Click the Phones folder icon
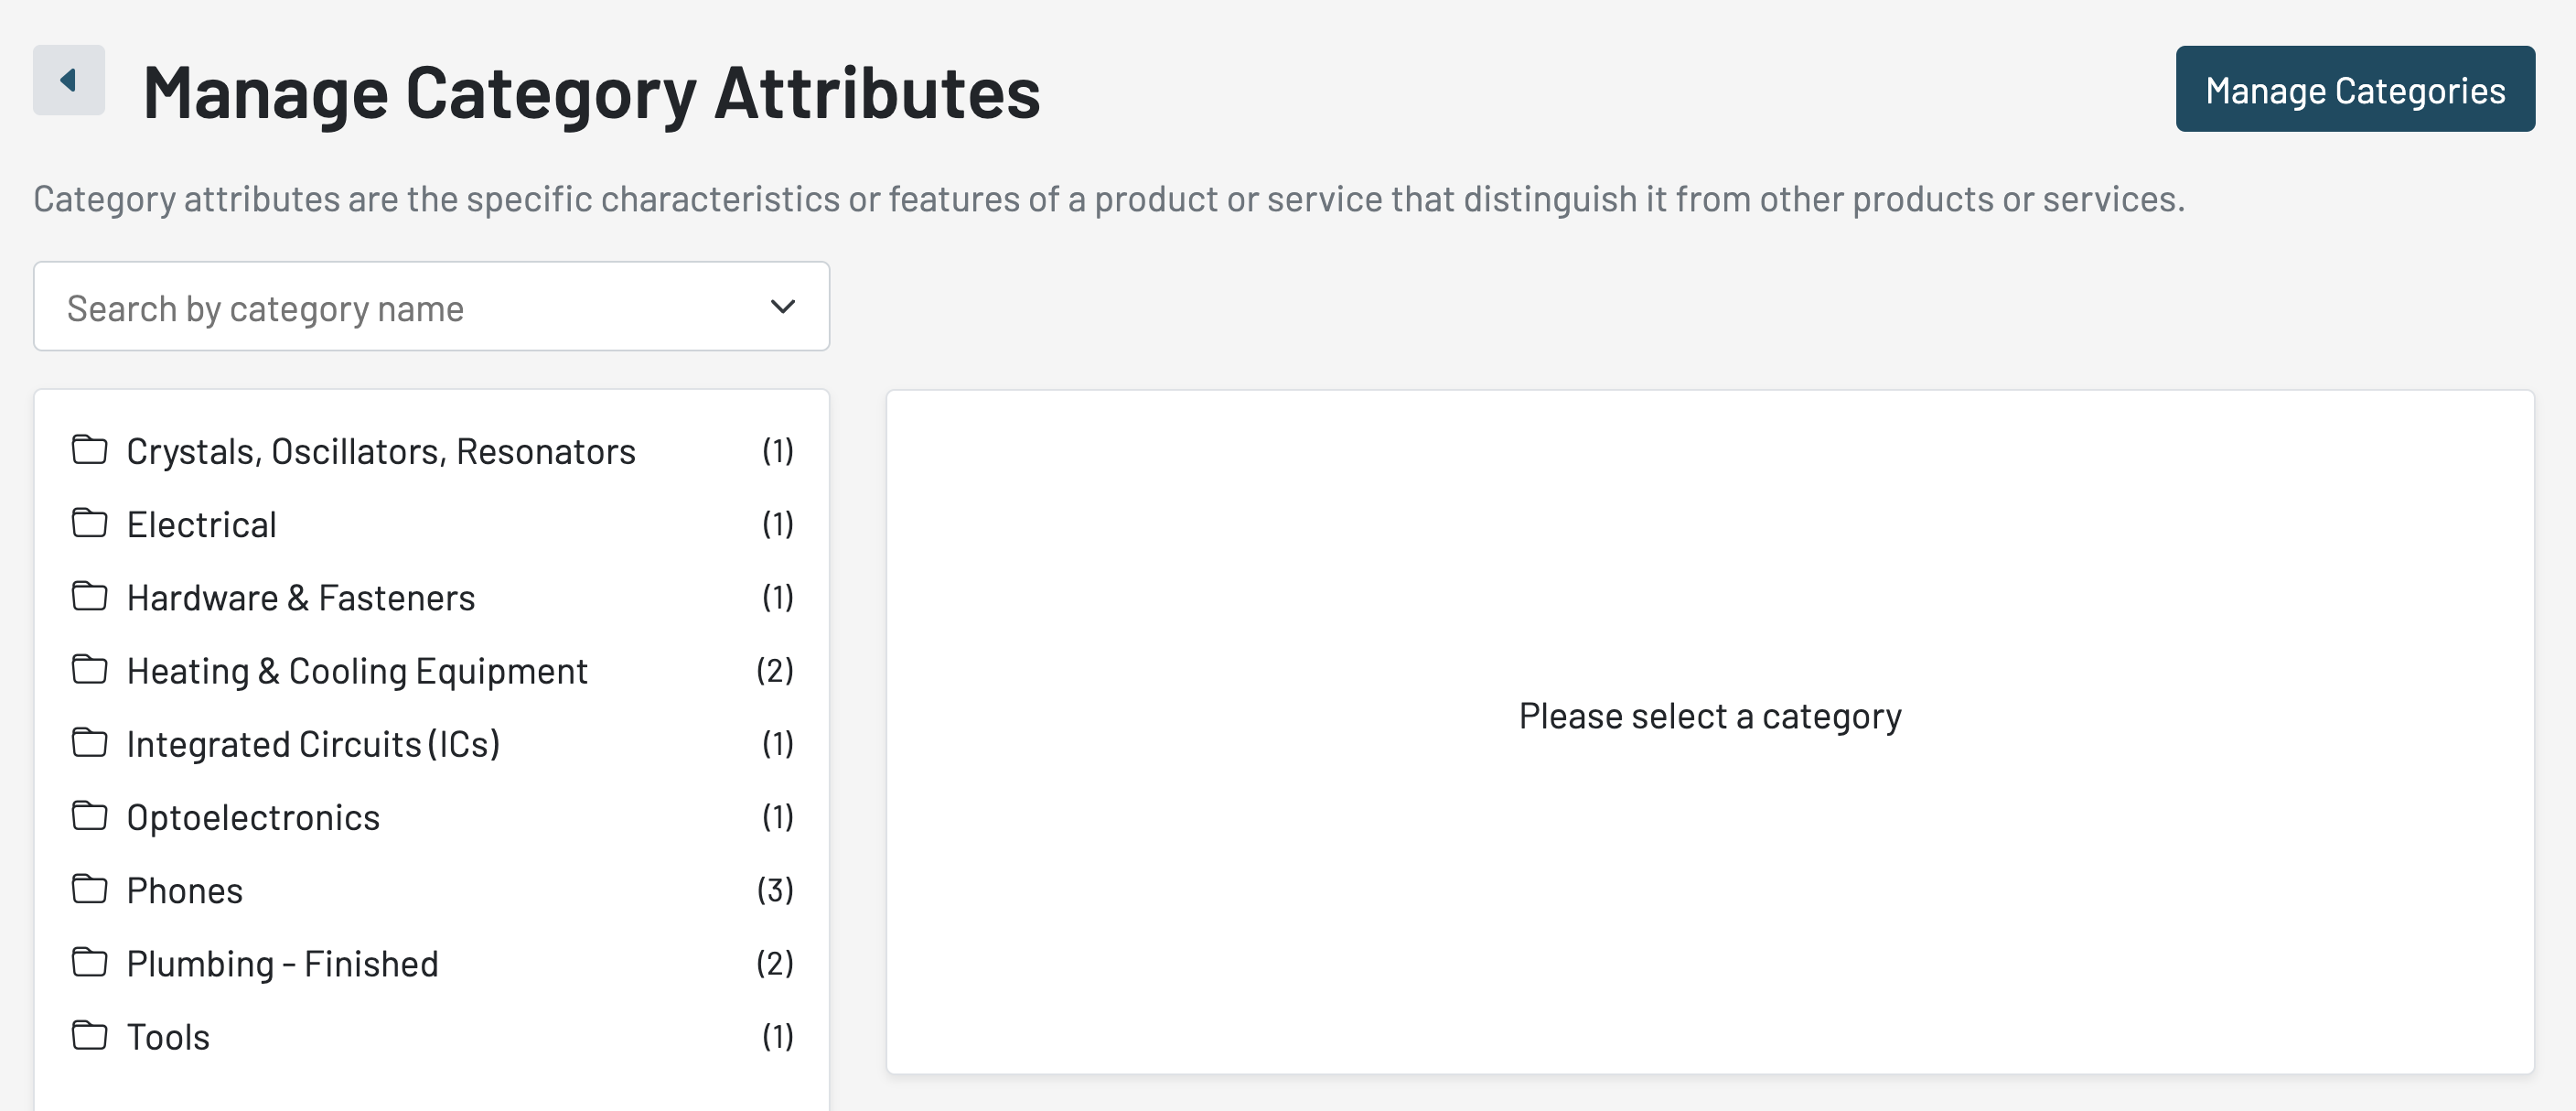 tap(90, 889)
